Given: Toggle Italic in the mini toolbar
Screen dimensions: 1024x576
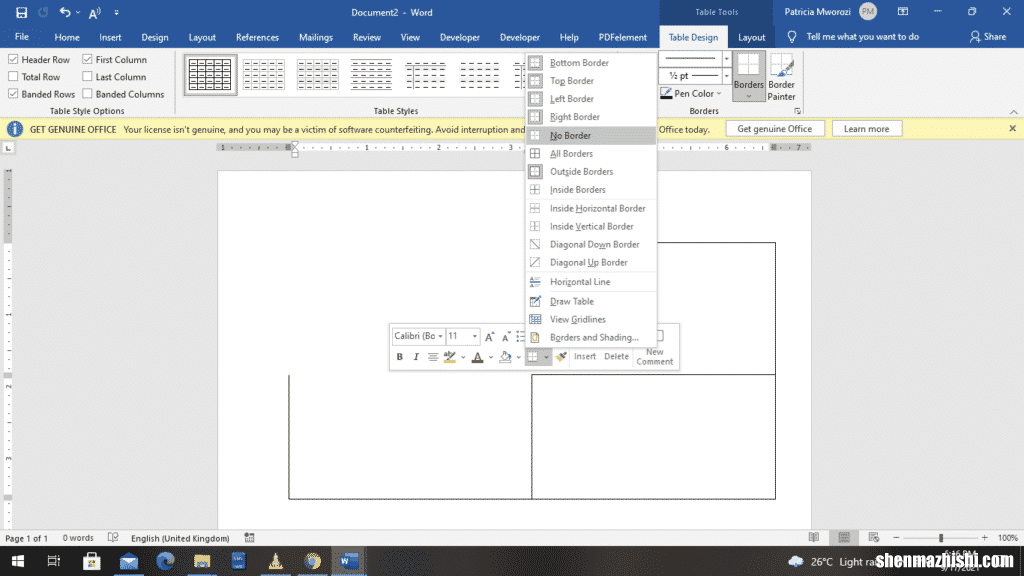Looking at the screenshot, I should pyautogui.click(x=416, y=357).
